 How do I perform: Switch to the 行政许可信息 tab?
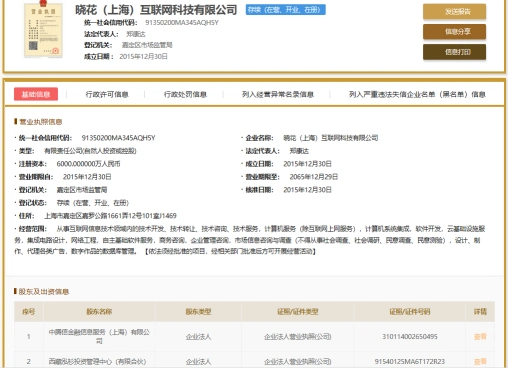click(x=107, y=94)
